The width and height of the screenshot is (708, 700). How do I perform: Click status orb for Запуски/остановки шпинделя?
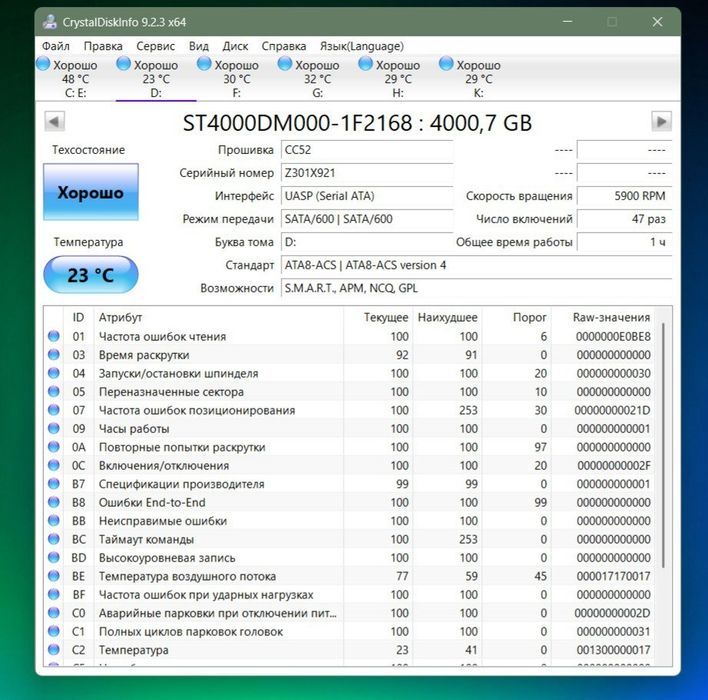pyautogui.click(x=54, y=373)
